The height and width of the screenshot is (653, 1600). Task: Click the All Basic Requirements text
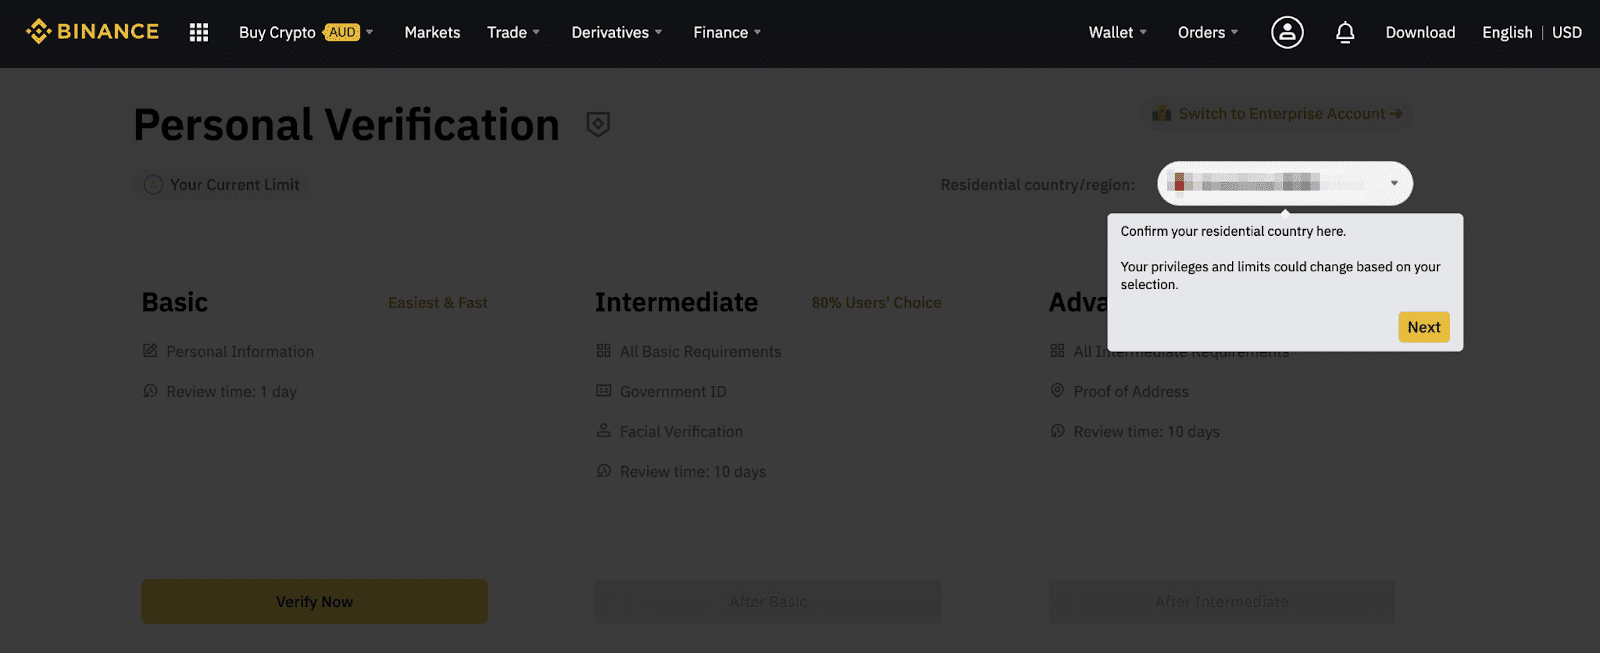click(700, 352)
